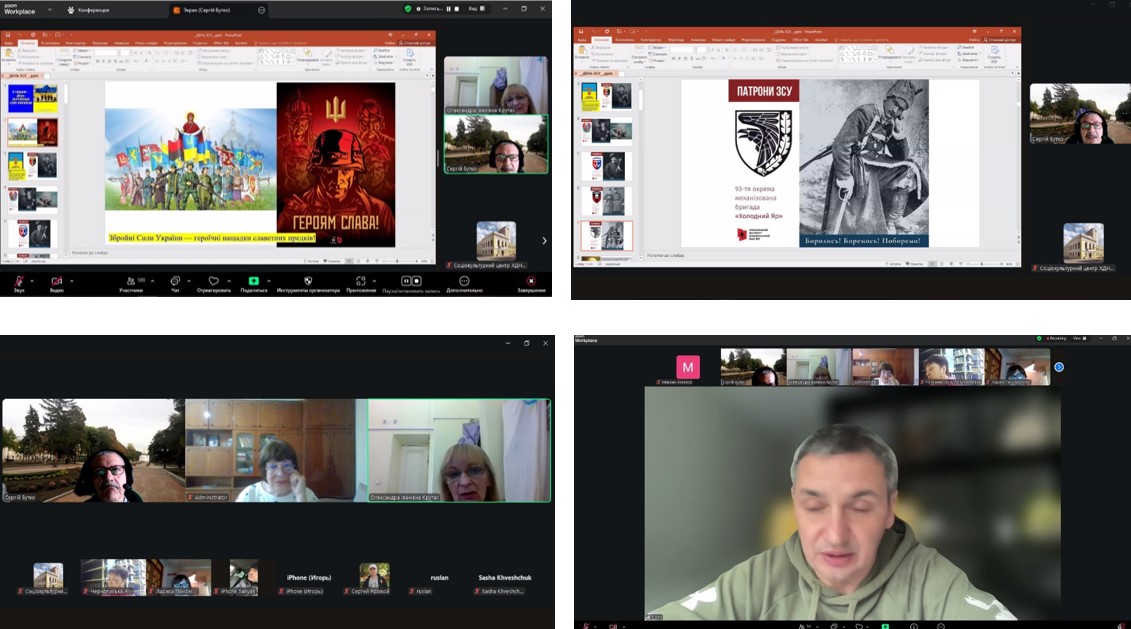Open Инструменты организатора shield icon
1131x629 pixels.
click(x=308, y=281)
